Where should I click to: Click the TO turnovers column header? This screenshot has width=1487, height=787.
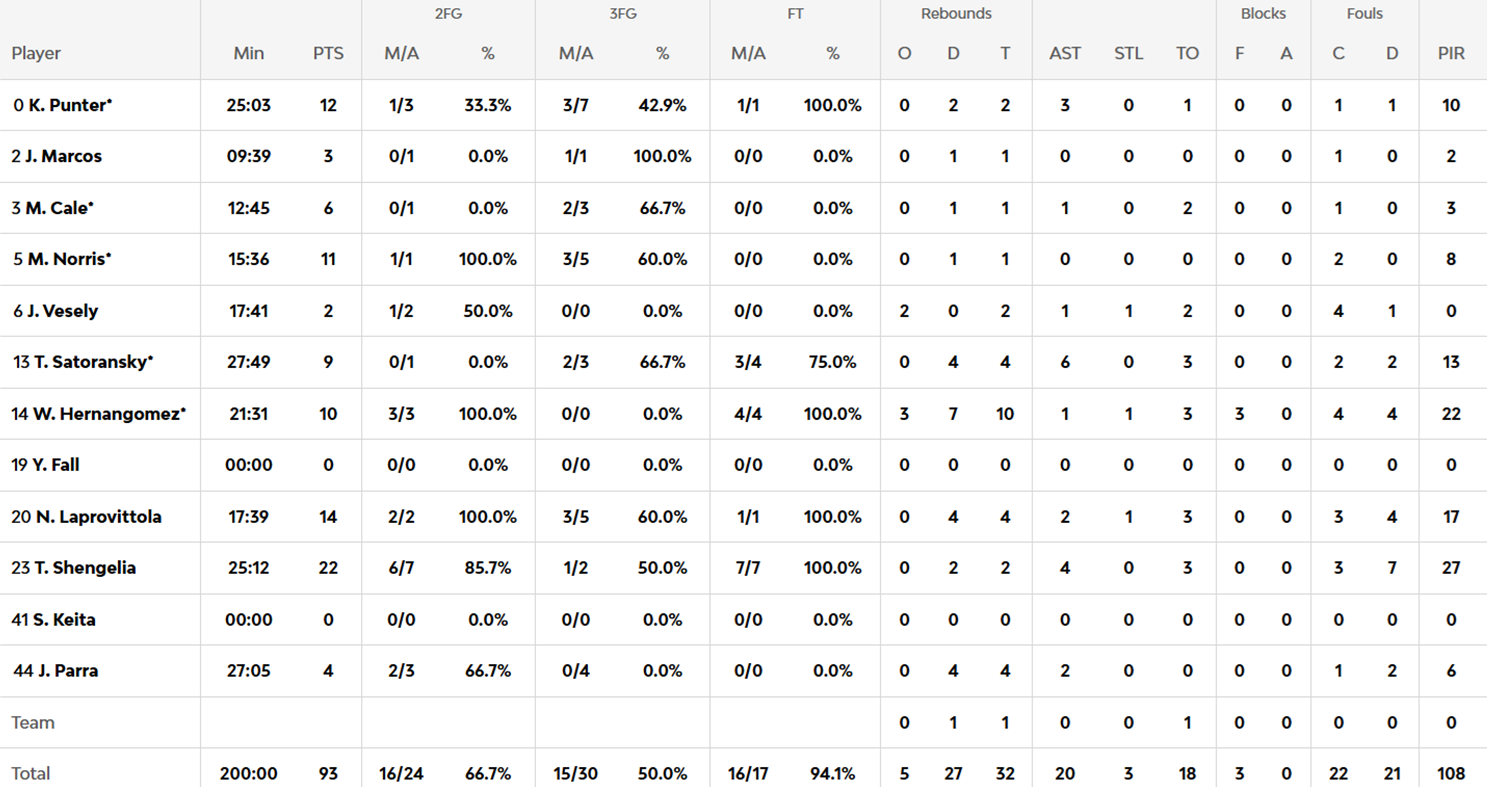1187,54
